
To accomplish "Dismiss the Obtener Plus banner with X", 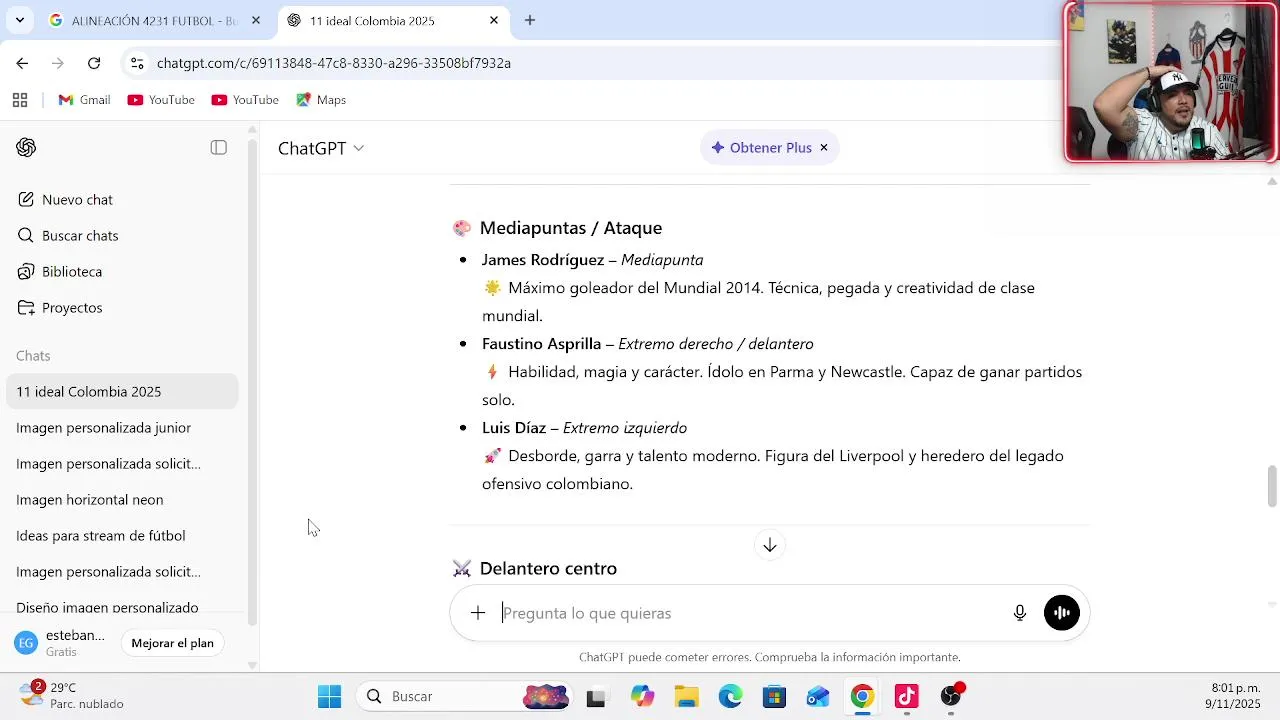I will (824, 148).
